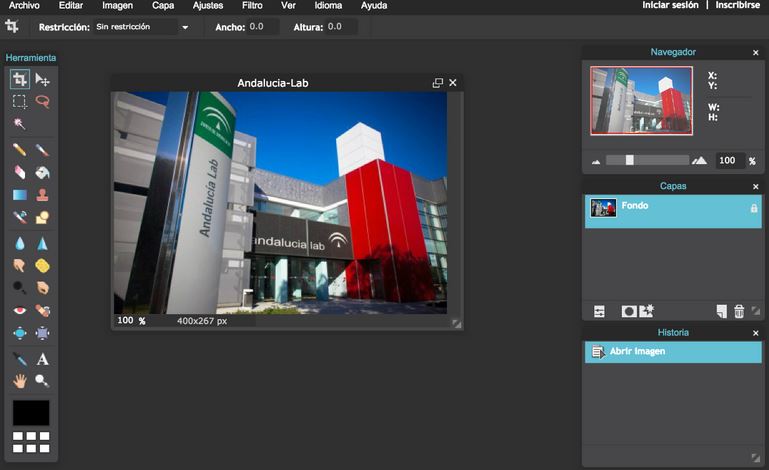Click the small mountain zoom-out icon
The image size is (769, 470).
596,161
